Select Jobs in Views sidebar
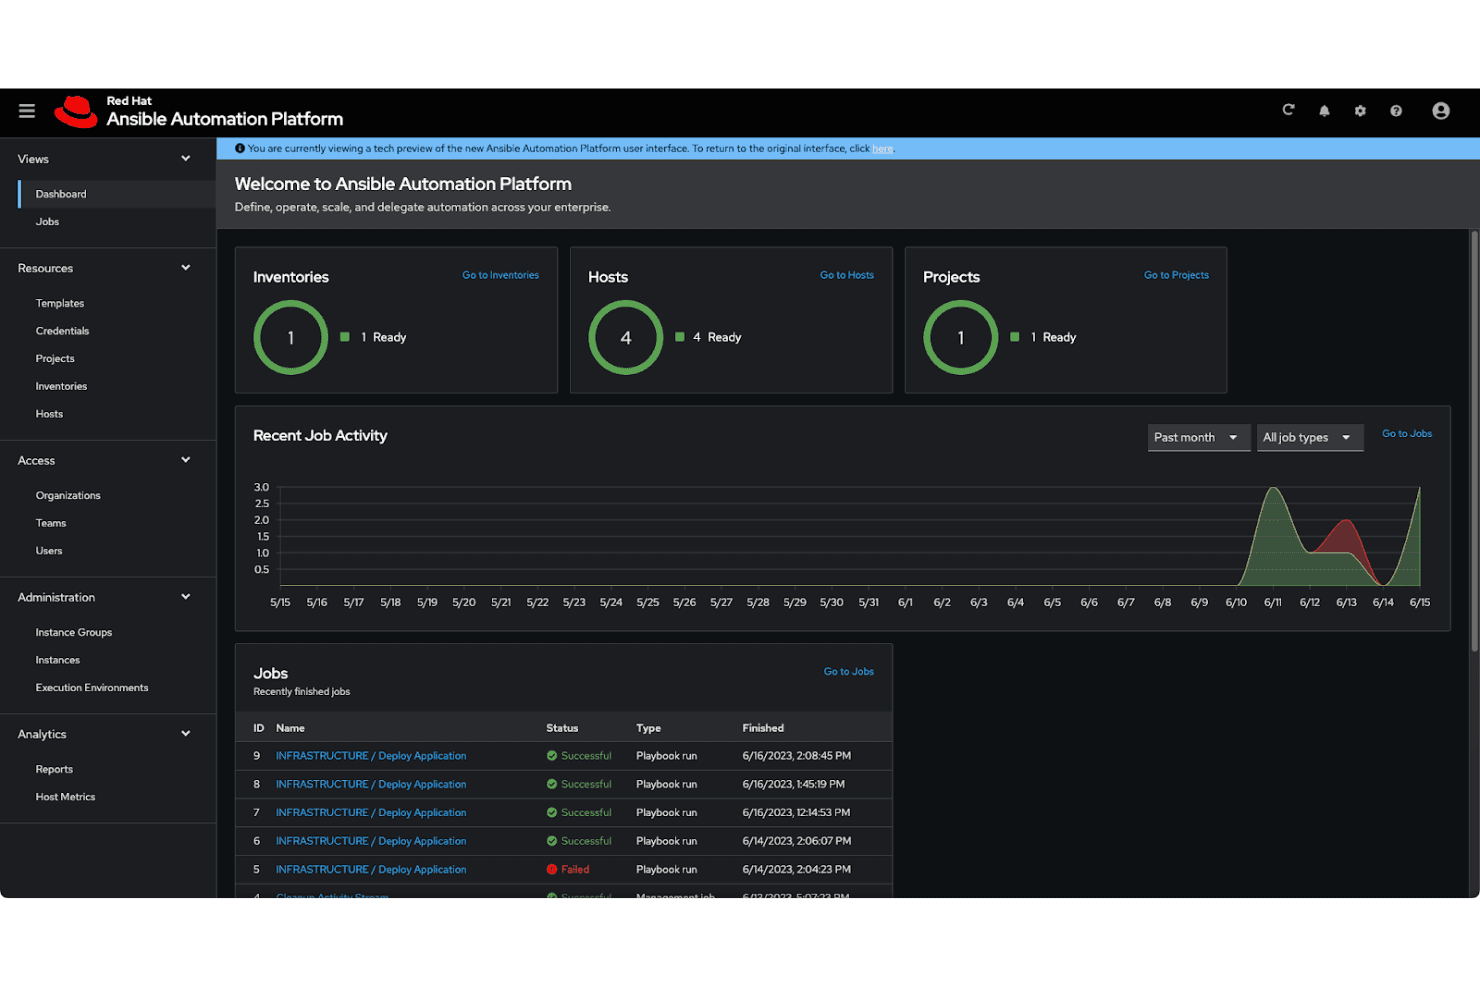1480x987 pixels. [x=47, y=222]
